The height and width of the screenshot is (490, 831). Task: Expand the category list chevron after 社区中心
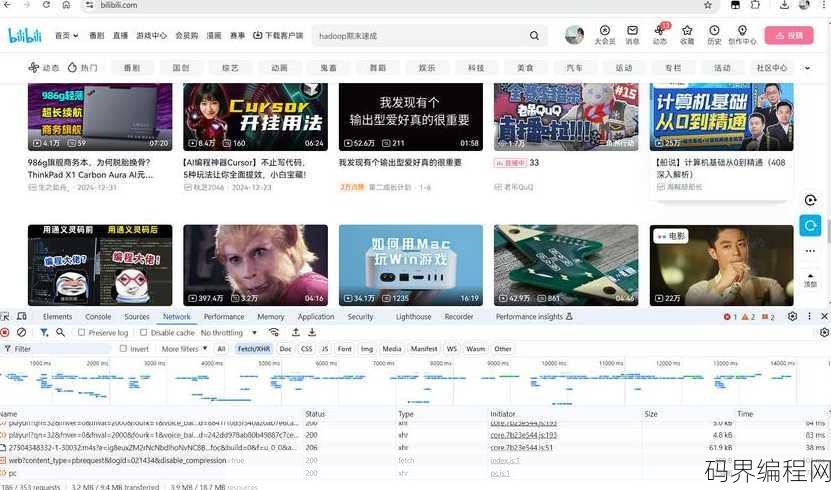point(807,68)
